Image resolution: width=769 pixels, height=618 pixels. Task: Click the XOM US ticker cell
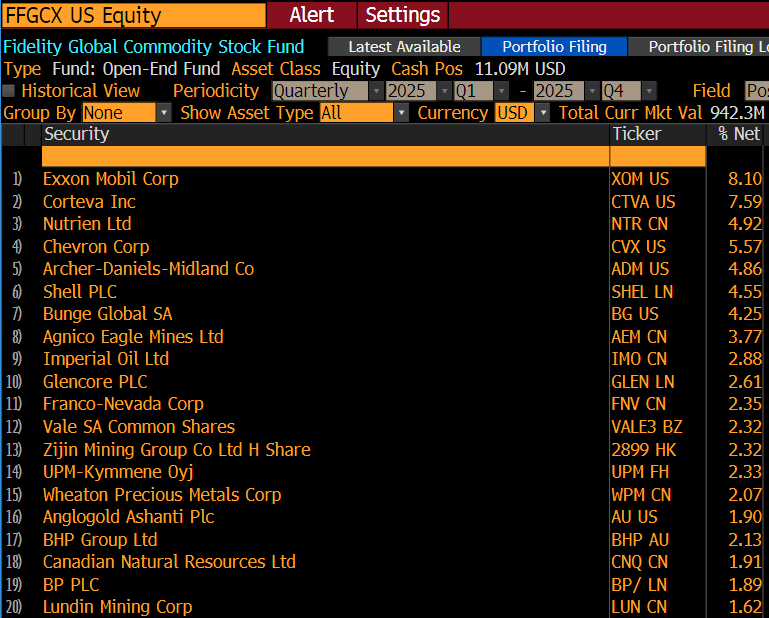click(x=640, y=179)
